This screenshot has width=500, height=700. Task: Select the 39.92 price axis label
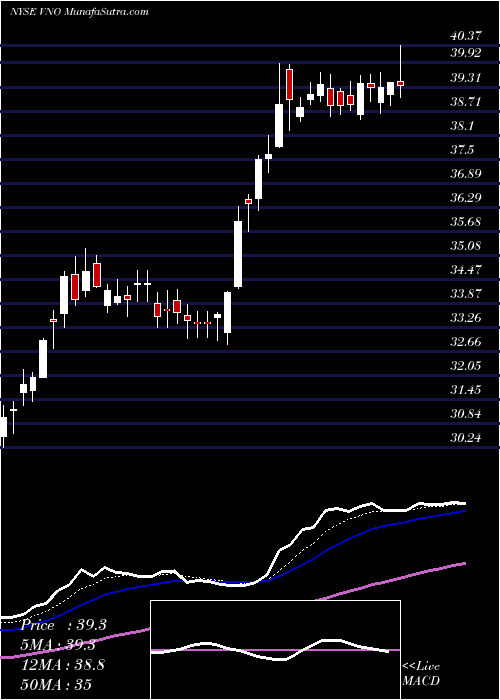point(467,53)
